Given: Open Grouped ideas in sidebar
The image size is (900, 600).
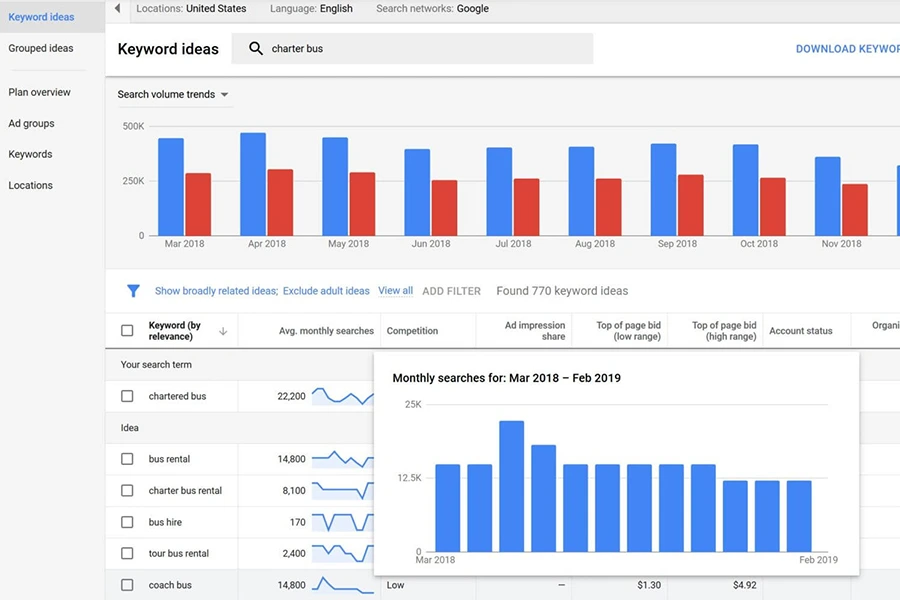Looking at the screenshot, I should point(41,48).
